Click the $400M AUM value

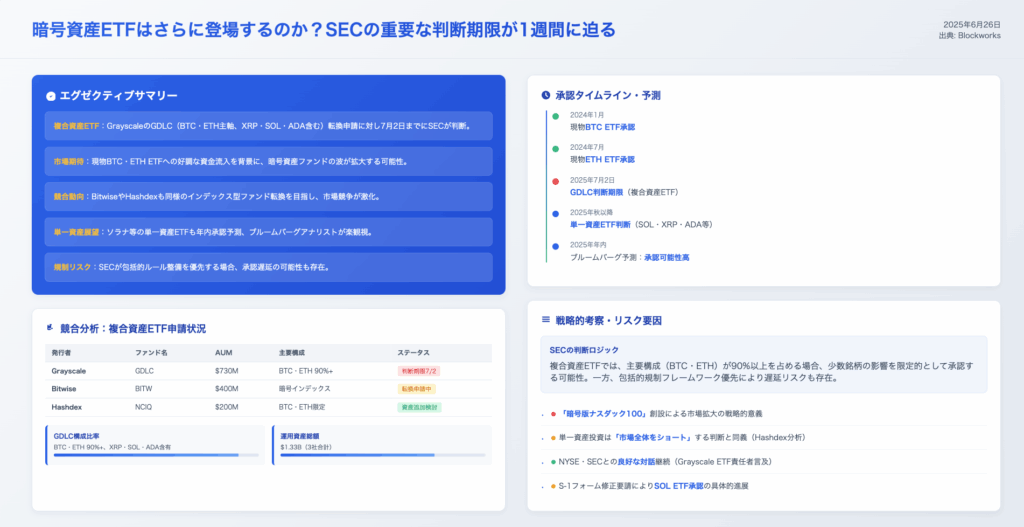coord(226,389)
